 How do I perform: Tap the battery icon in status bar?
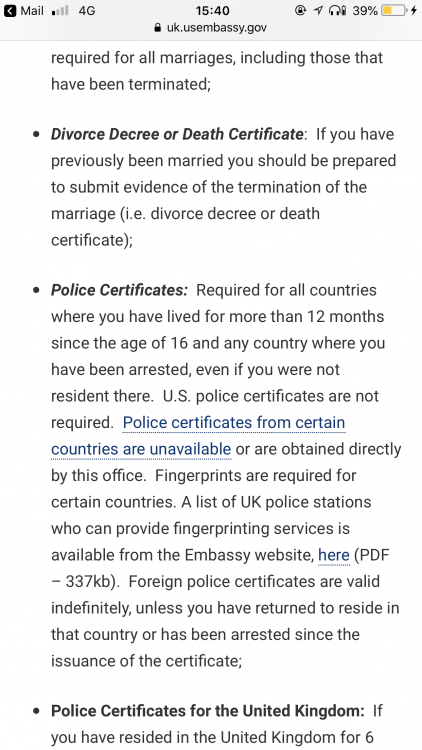pyautogui.click(x=394, y=11)
